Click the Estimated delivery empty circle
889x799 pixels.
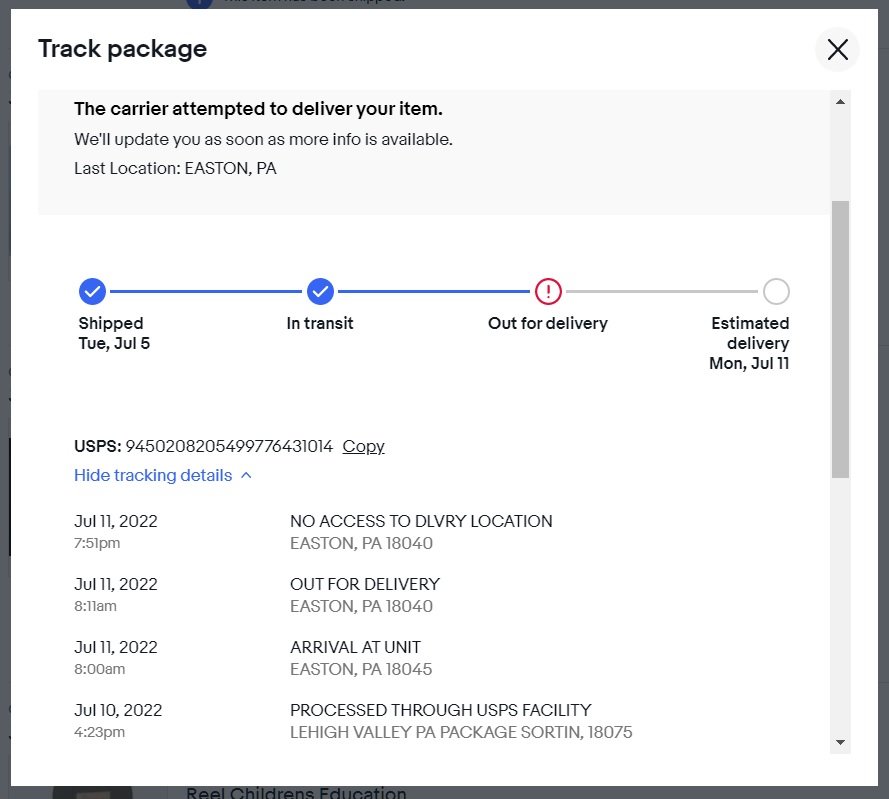pos(776,292)
